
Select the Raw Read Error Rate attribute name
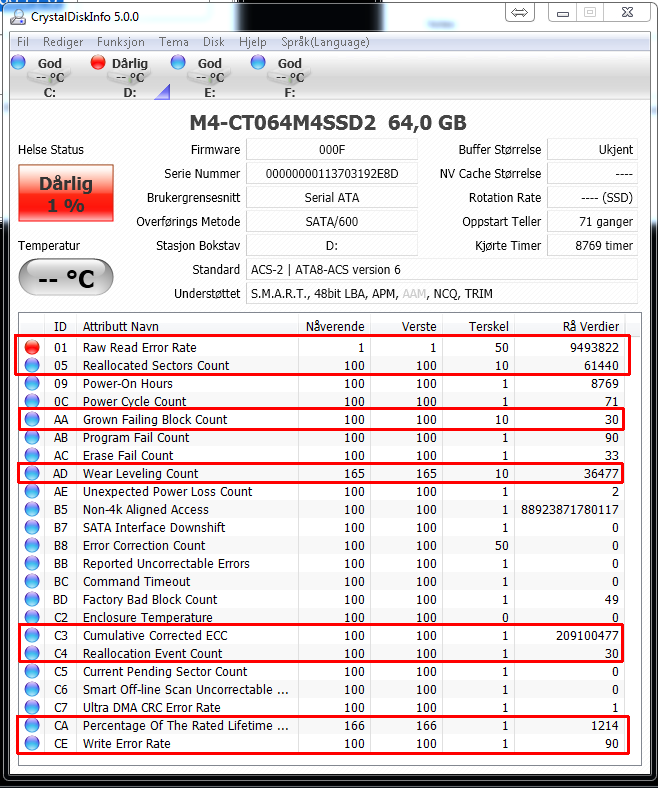140,348
